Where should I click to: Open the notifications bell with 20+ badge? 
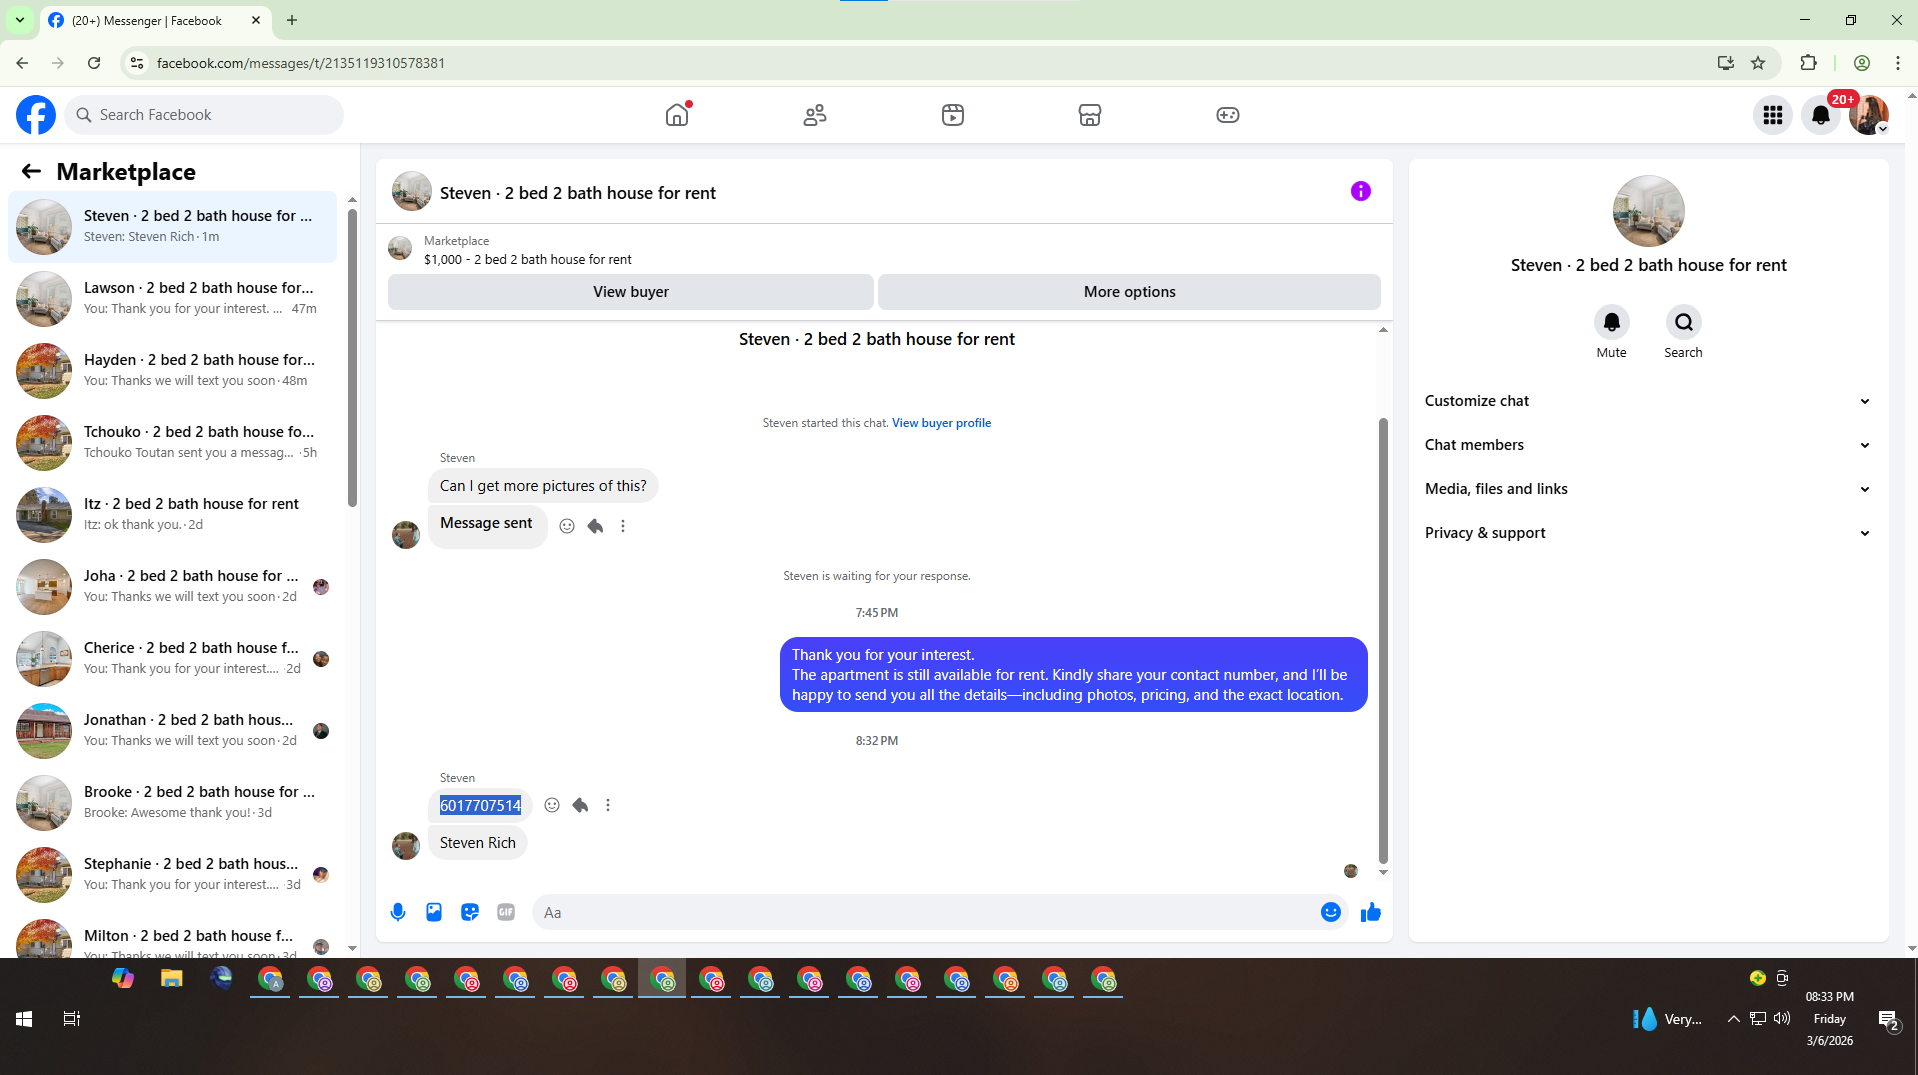tap(1821, 115)
